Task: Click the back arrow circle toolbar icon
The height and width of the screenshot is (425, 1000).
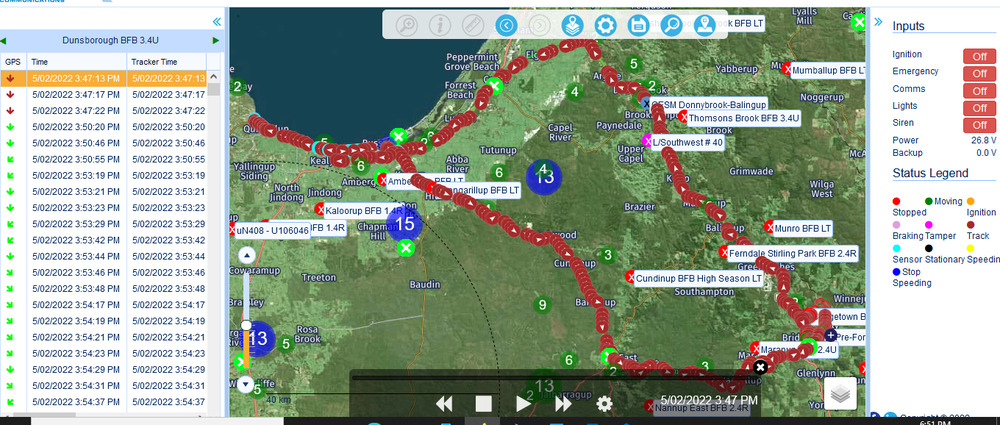Action: tap(506, 25)
